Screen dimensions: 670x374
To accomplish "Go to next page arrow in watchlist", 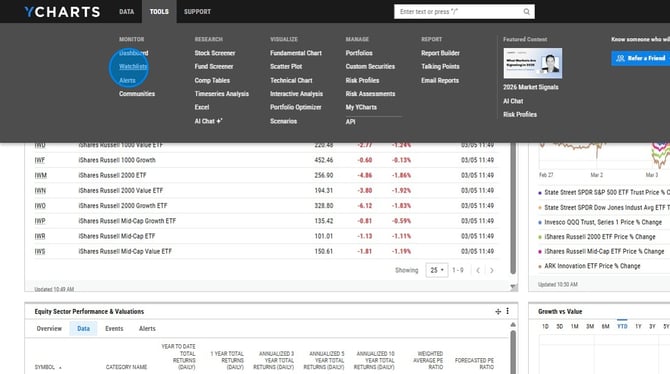I will 492,270.
